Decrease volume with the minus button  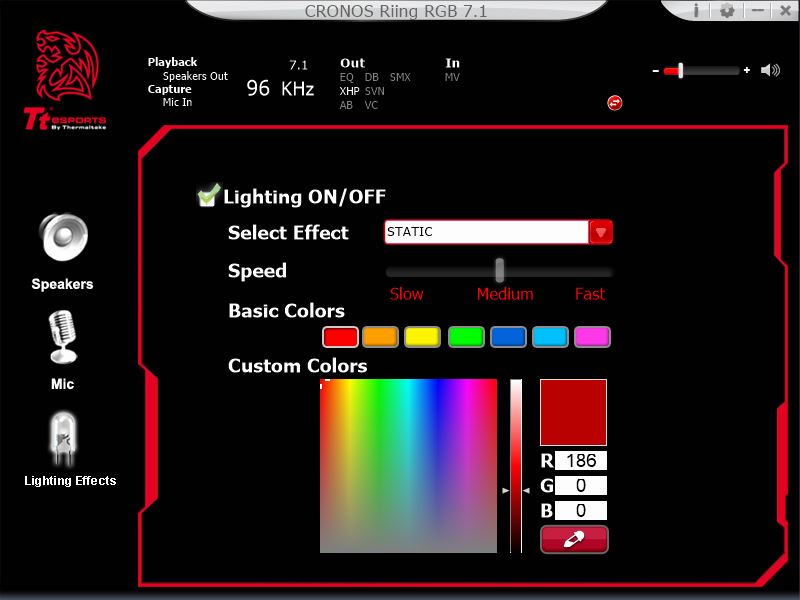point(656,71)
